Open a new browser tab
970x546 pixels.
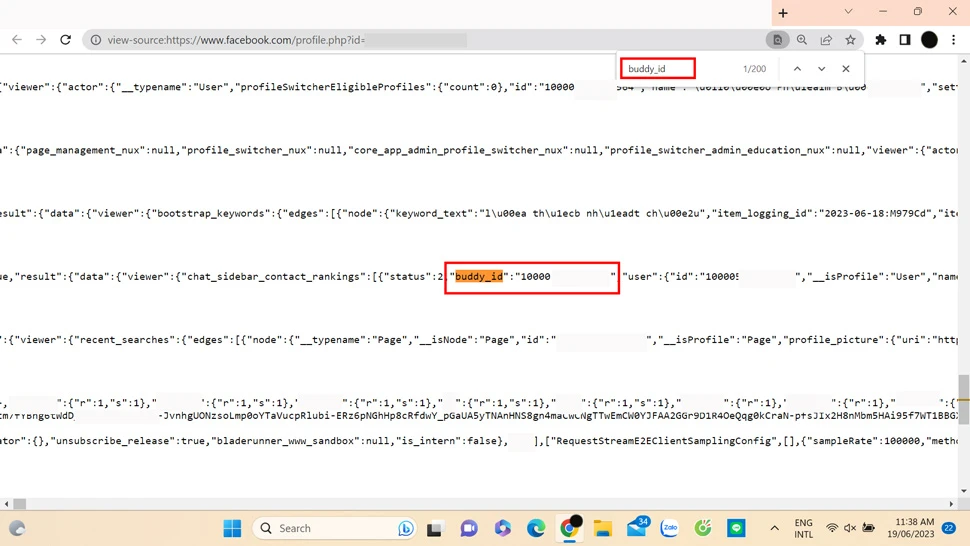coord(783,13)
